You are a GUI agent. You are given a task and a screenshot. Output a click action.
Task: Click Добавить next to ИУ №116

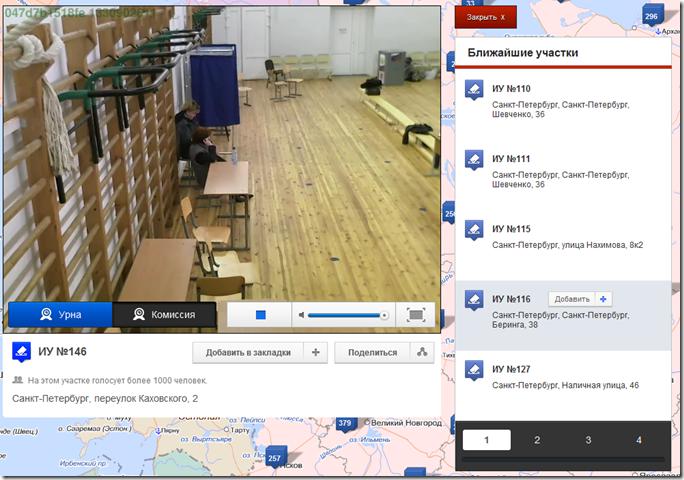click(571, 299)
